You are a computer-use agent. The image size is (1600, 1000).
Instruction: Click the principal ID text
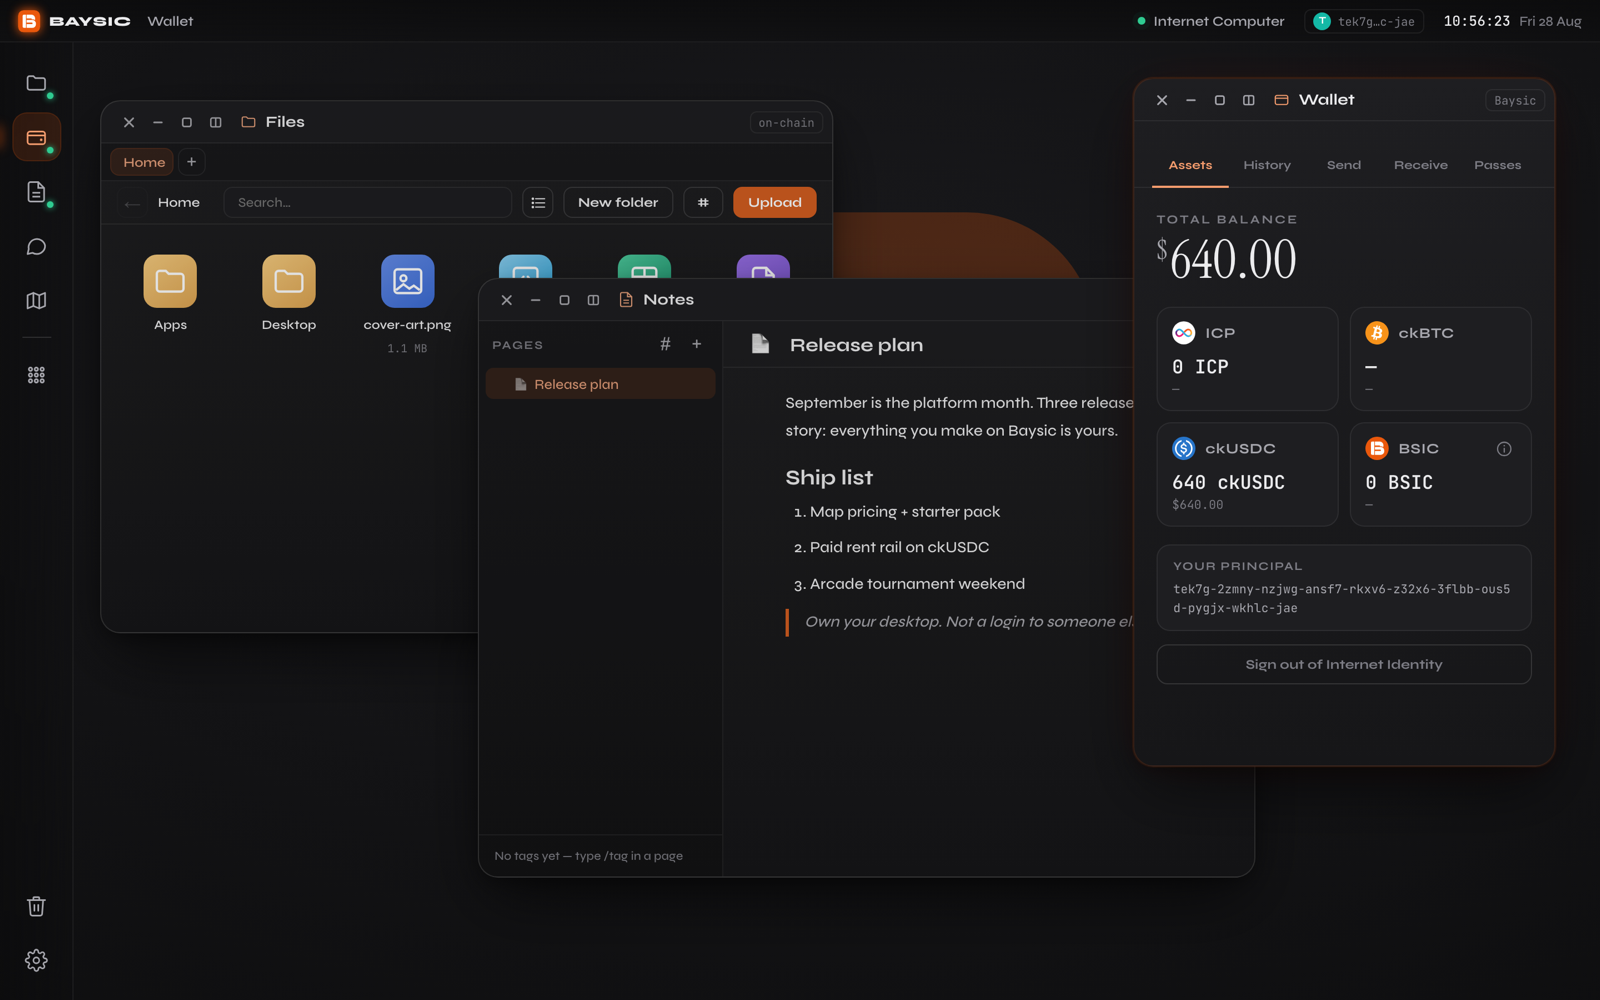1341,598
